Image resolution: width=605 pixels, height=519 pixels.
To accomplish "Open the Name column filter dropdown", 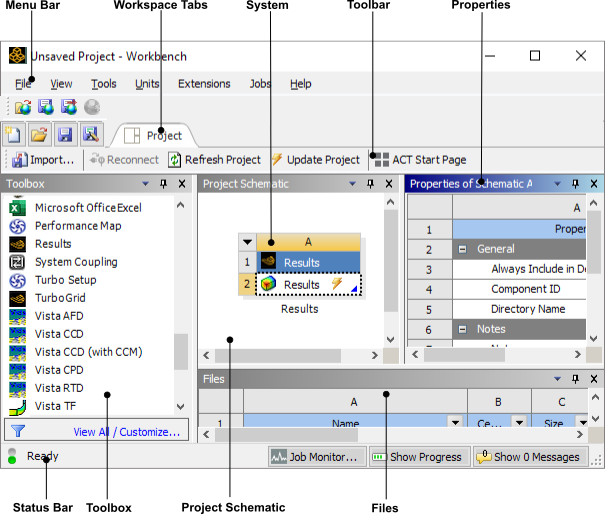I will click(455, 423).
